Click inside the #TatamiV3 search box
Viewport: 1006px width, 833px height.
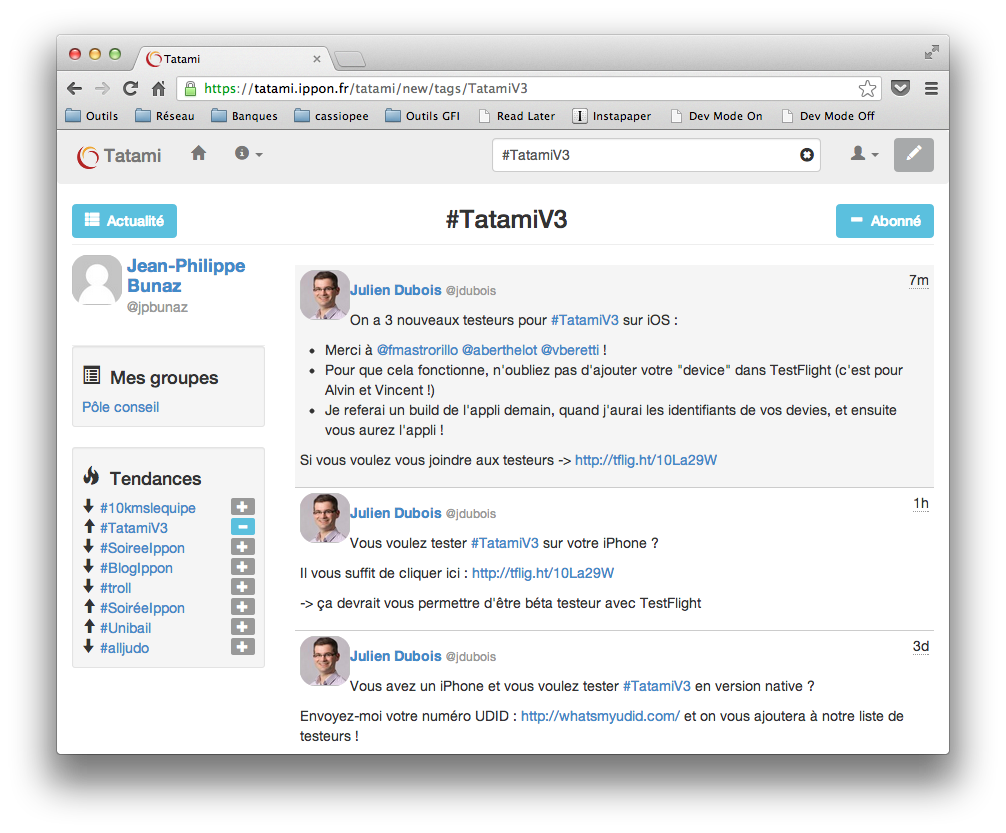[645, 155]
